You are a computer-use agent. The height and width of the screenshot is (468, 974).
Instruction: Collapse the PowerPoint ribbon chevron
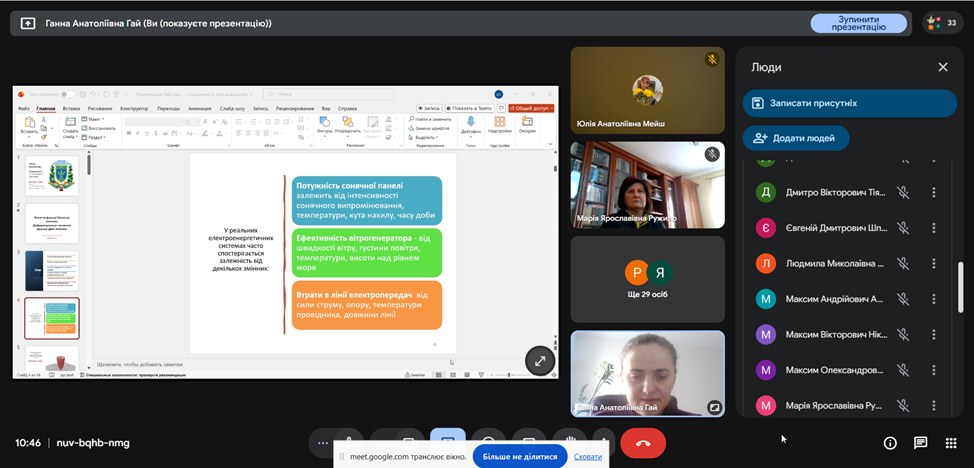(550, 144)
